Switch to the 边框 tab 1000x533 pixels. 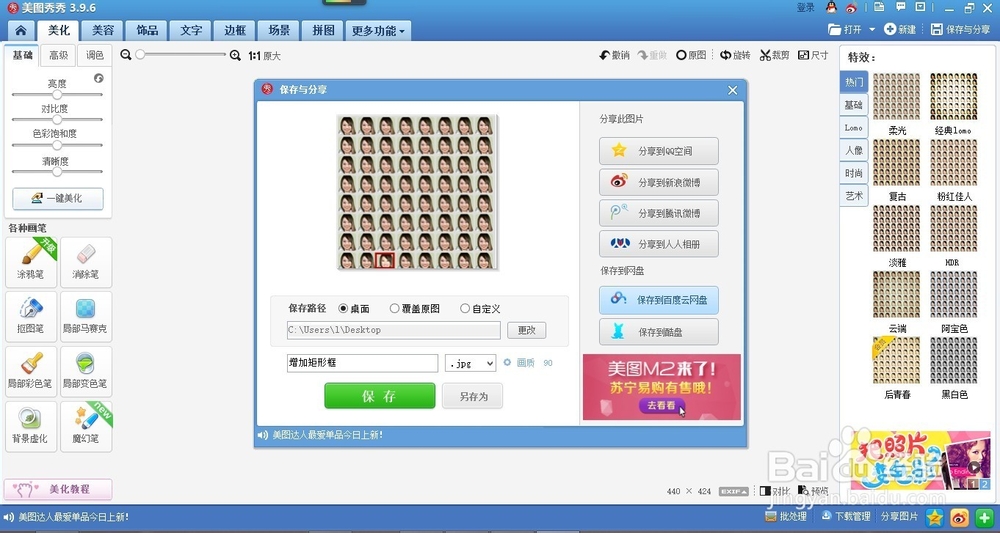pyautogui.click(x=235, y=31)
